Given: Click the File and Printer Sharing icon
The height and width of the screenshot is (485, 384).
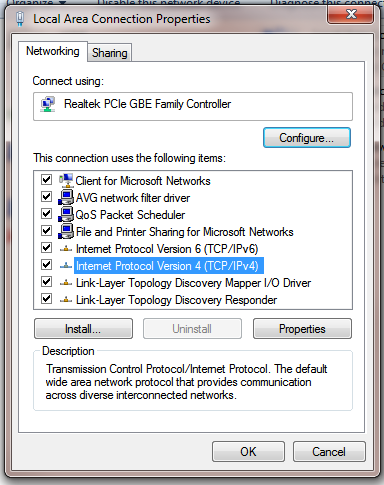Looking at the screenshot, I should point(66,231).
